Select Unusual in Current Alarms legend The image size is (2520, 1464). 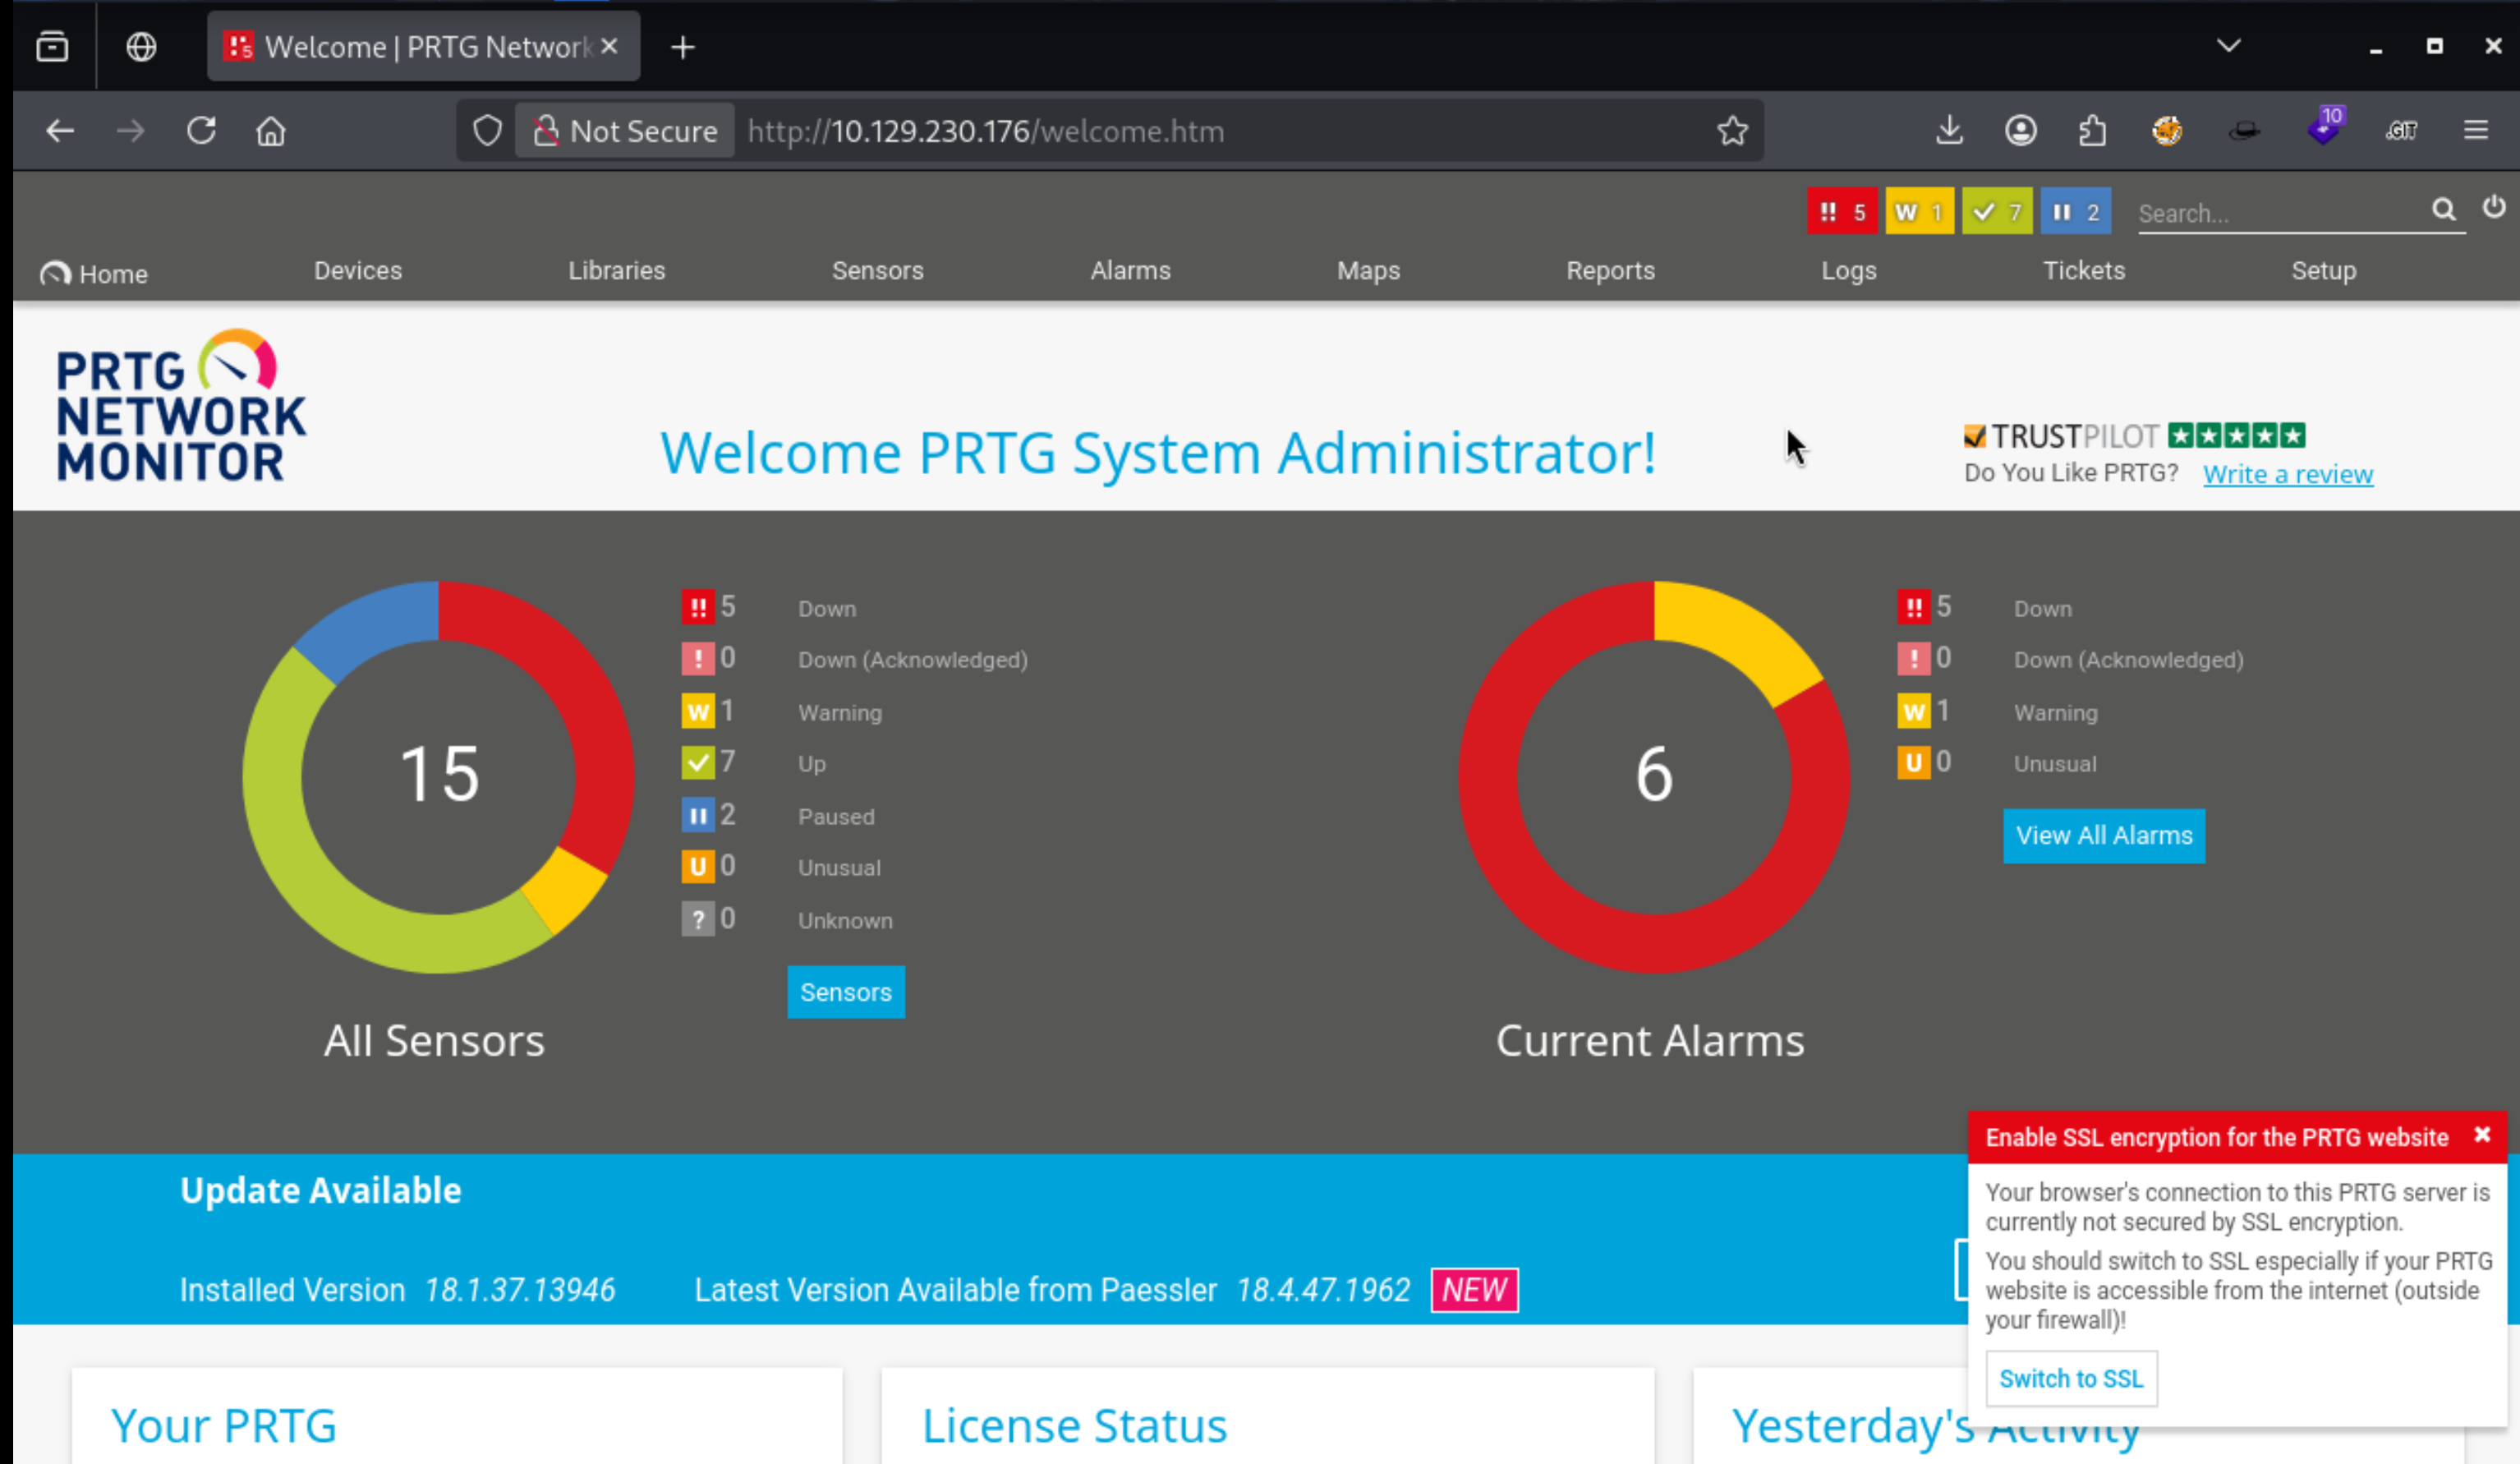click(2054, 763)
